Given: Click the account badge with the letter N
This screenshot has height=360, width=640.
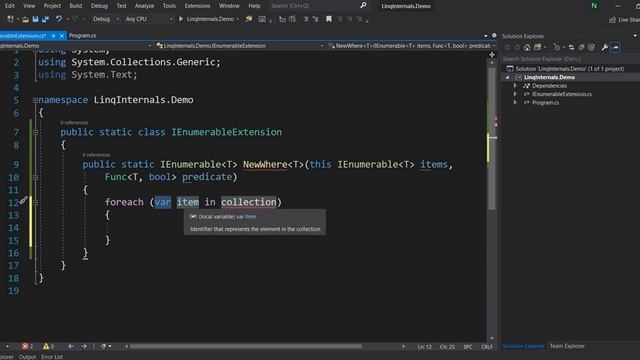Looking at the screenshot, I should point(594,6).
